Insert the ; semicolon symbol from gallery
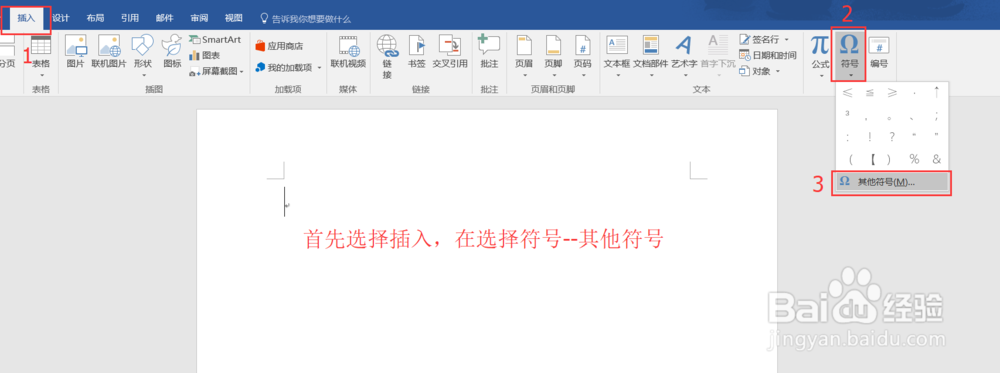 tap(936, 116)
